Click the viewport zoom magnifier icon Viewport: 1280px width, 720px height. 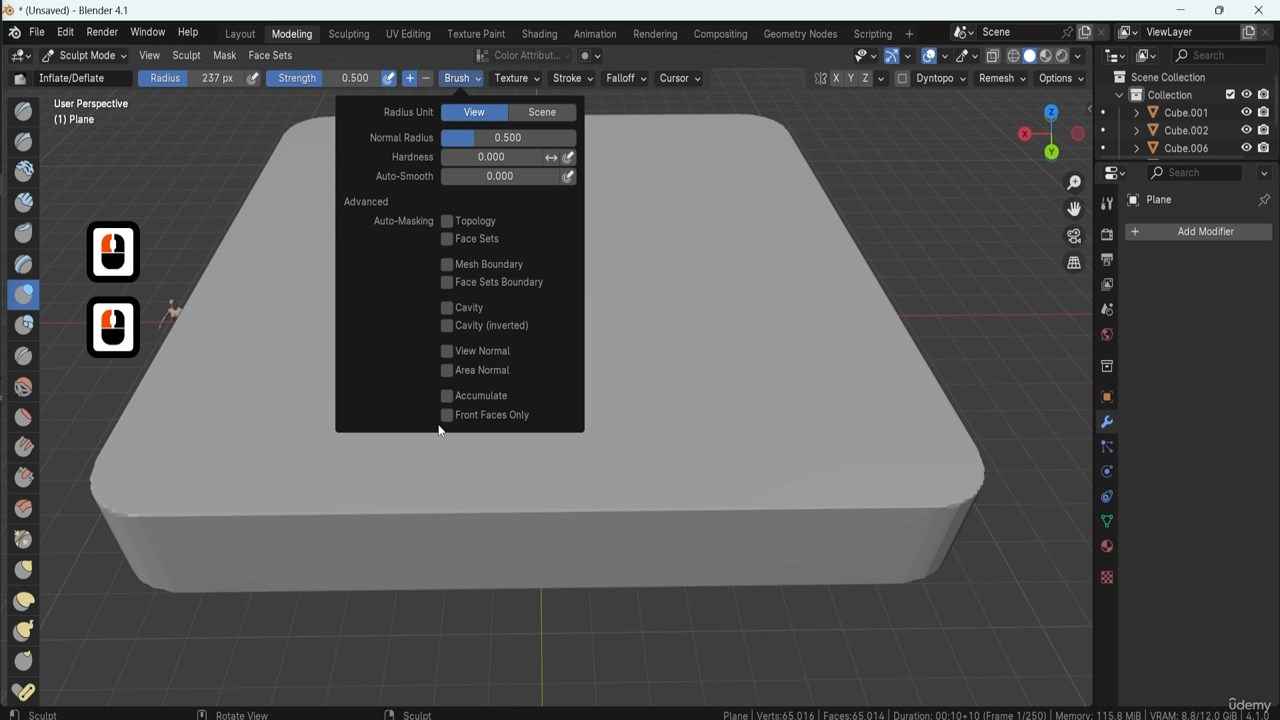click(1074, 183)
